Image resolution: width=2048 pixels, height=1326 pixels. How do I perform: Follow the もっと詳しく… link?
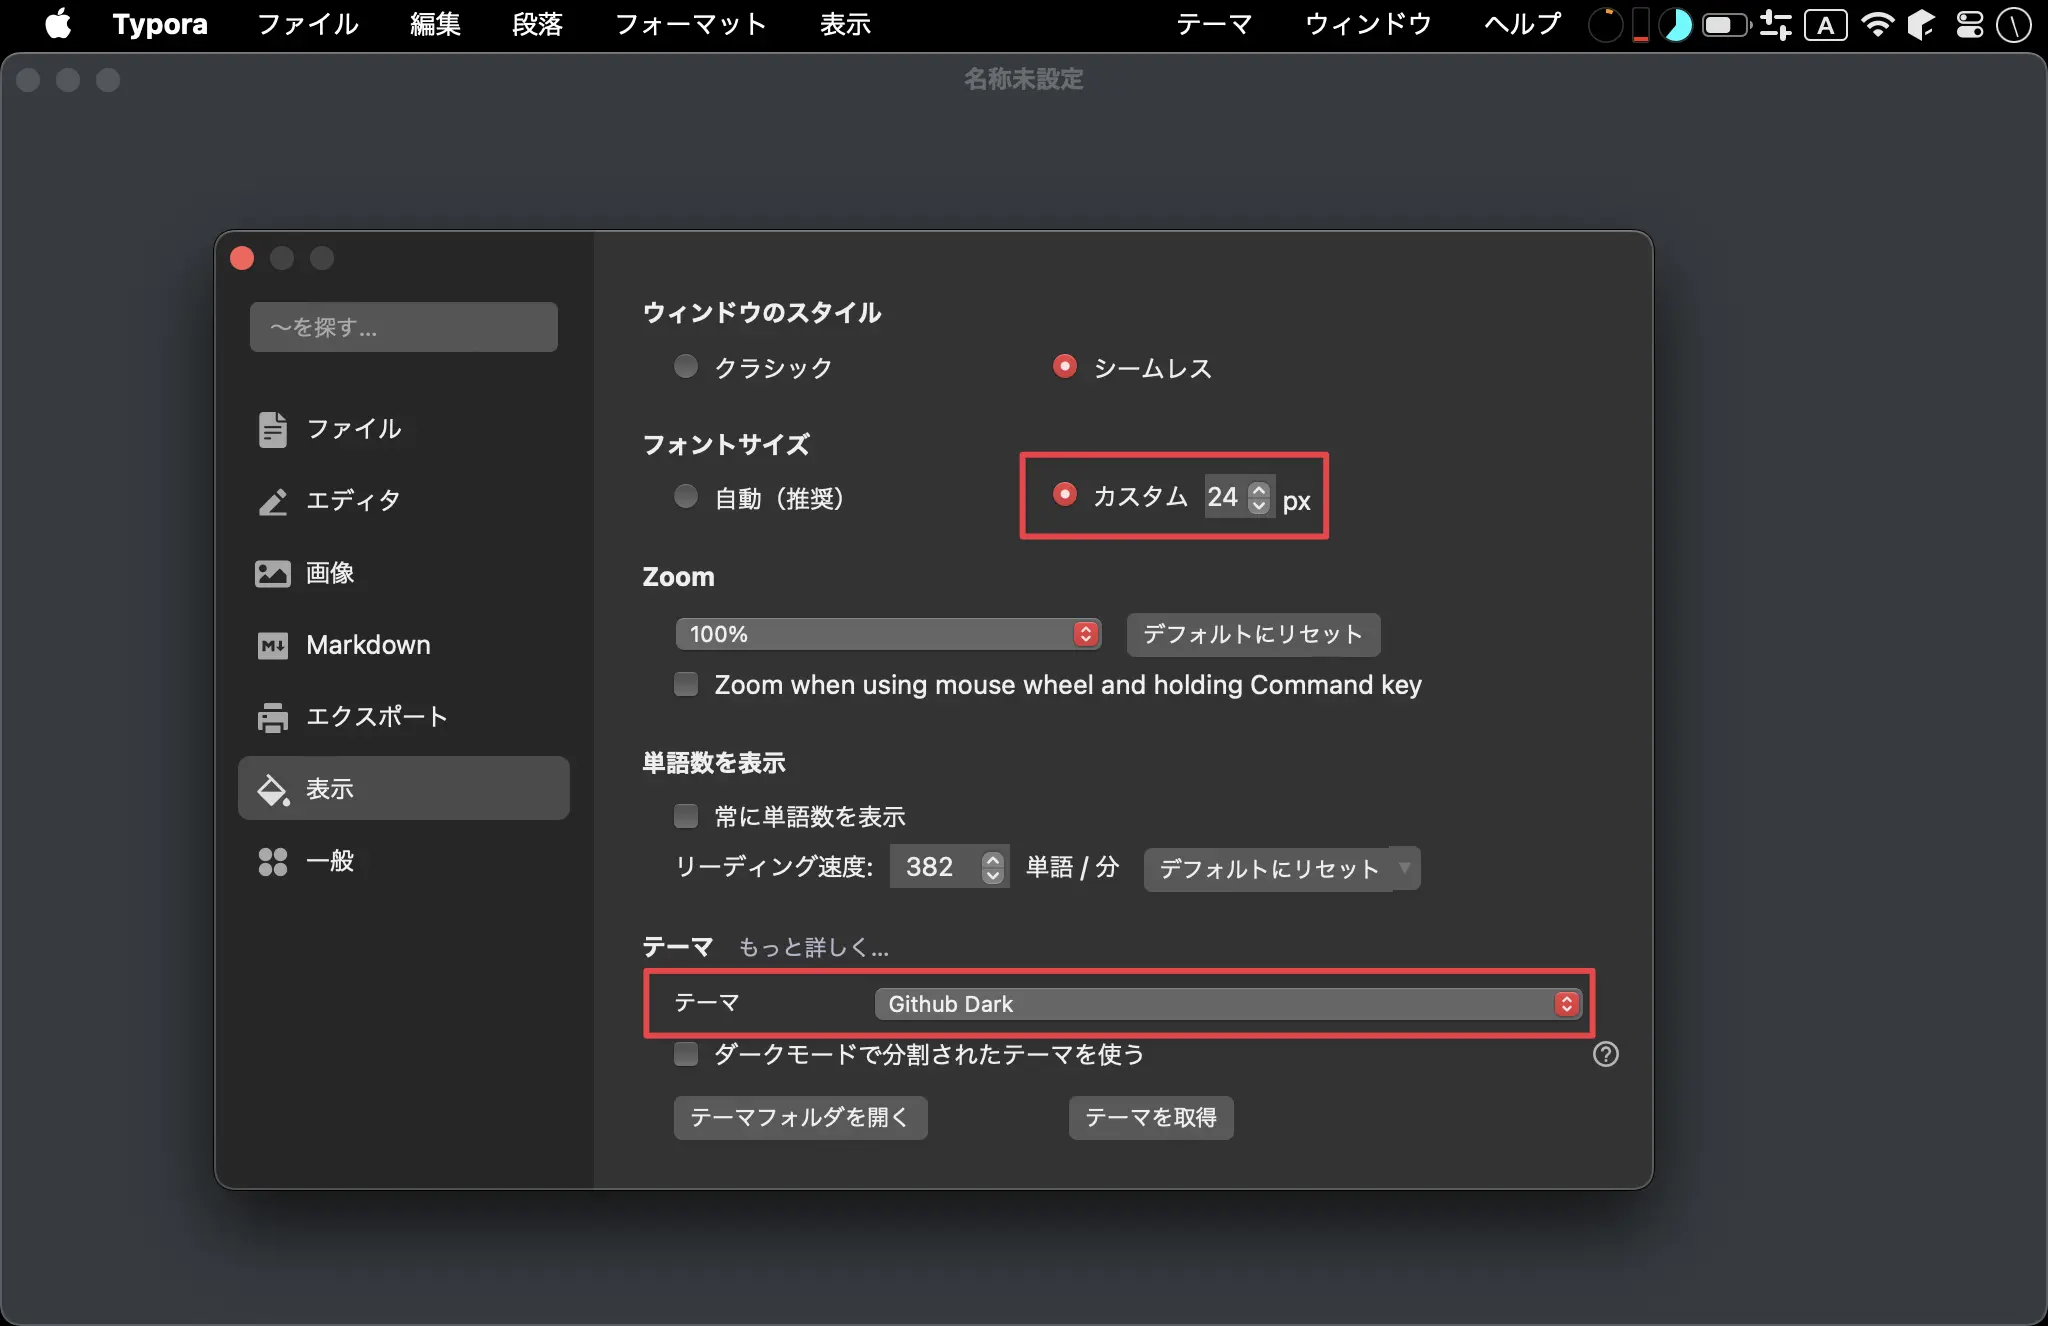click(813, 947)
